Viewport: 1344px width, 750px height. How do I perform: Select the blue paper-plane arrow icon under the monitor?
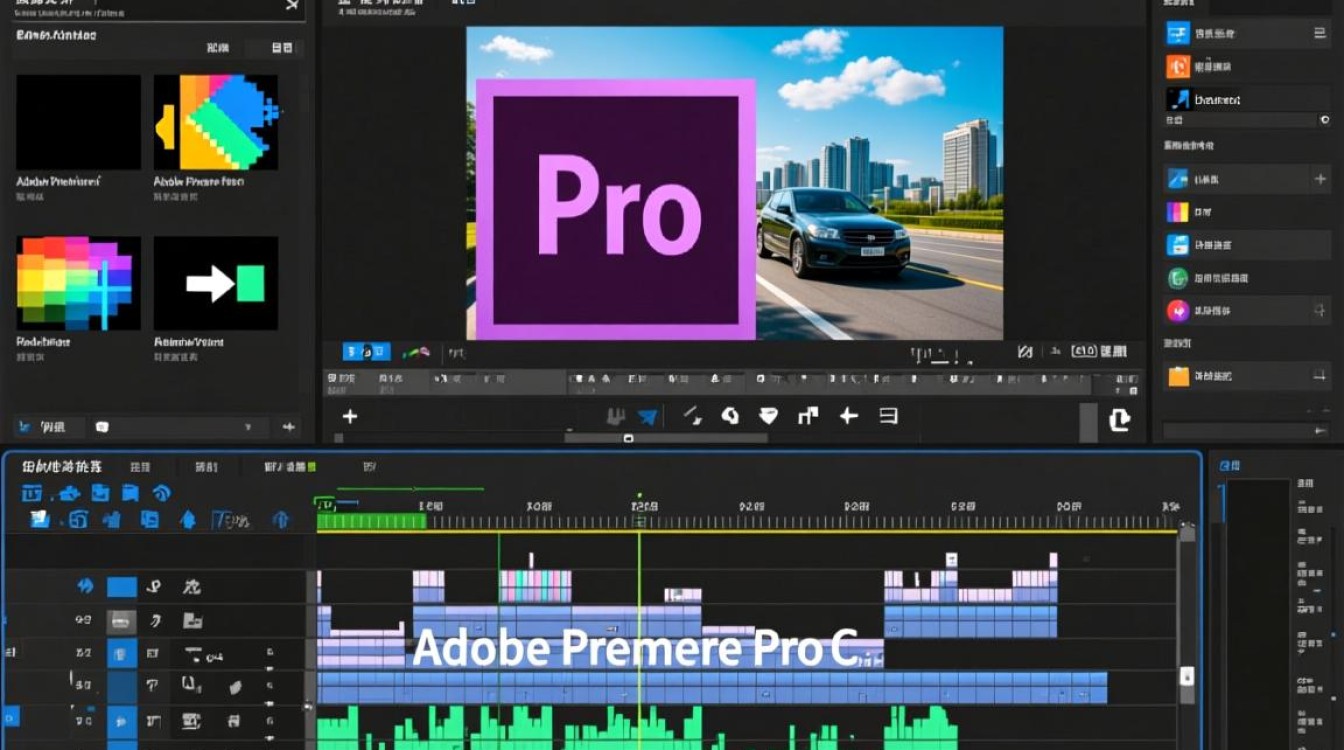click(x=648, y=416)
